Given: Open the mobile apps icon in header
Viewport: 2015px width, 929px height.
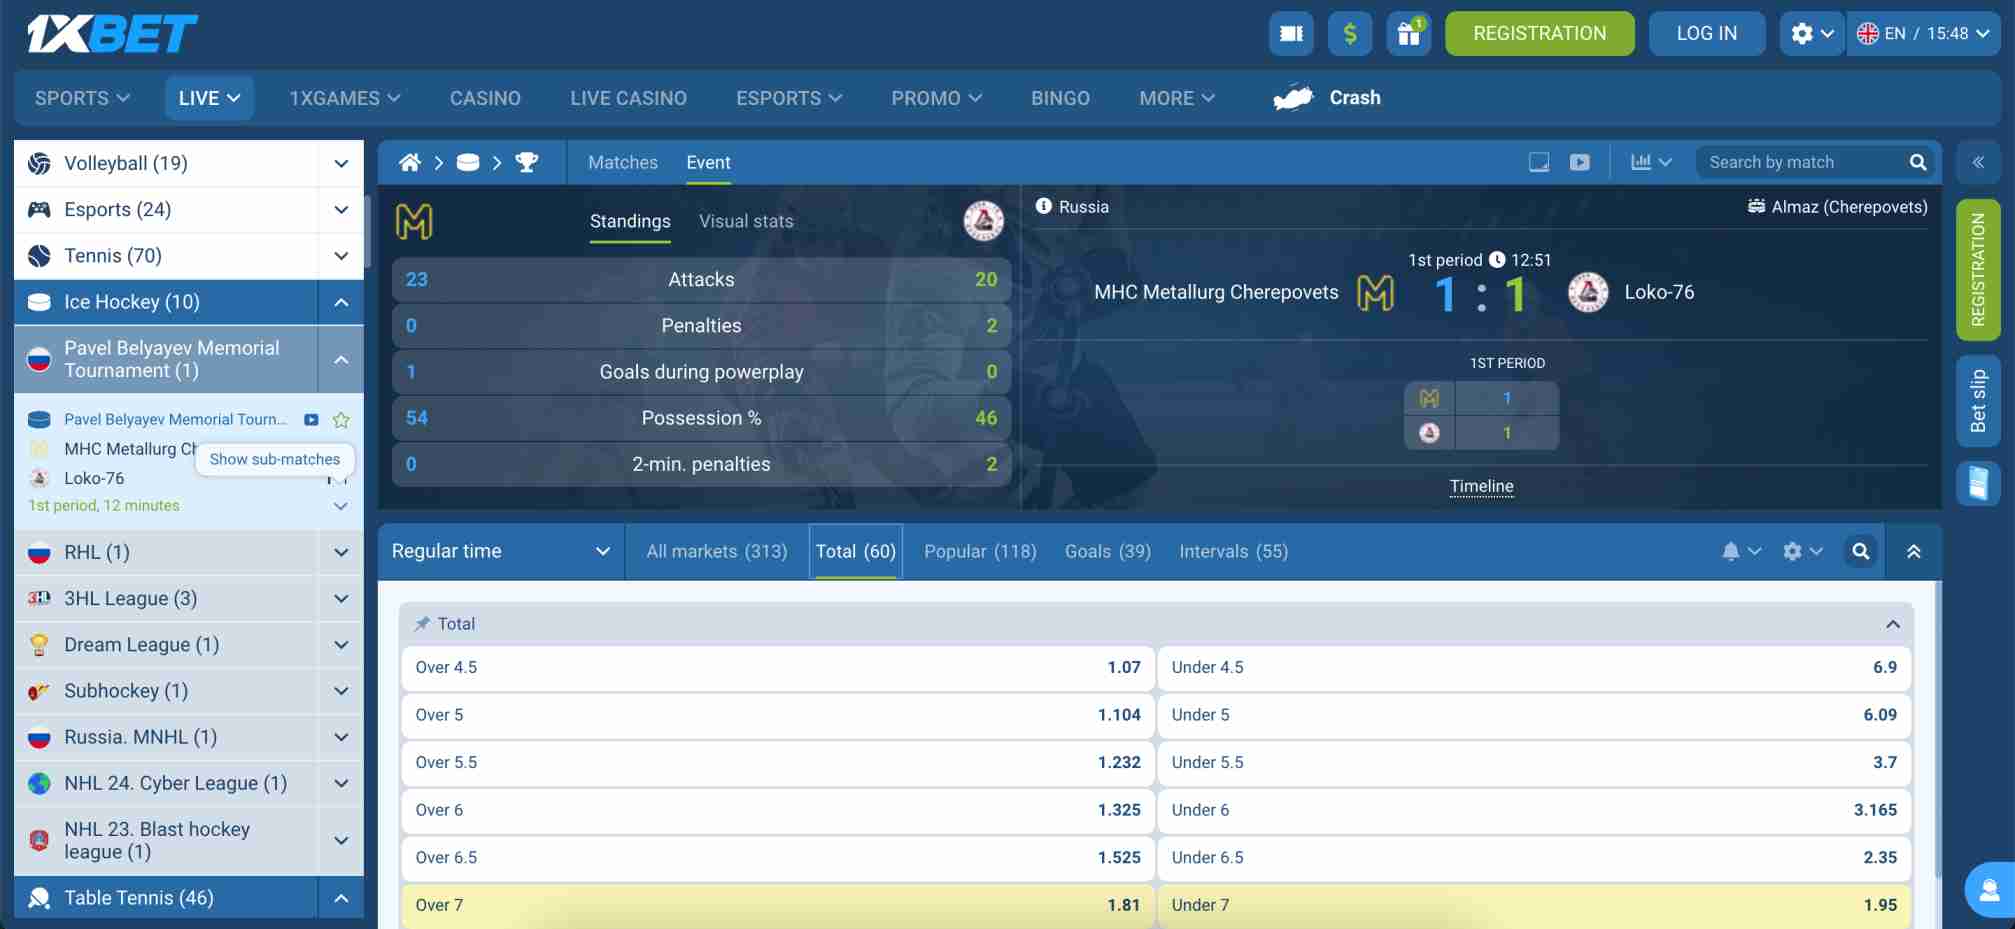Looking at the screenshot, I should click(1291, 33).
